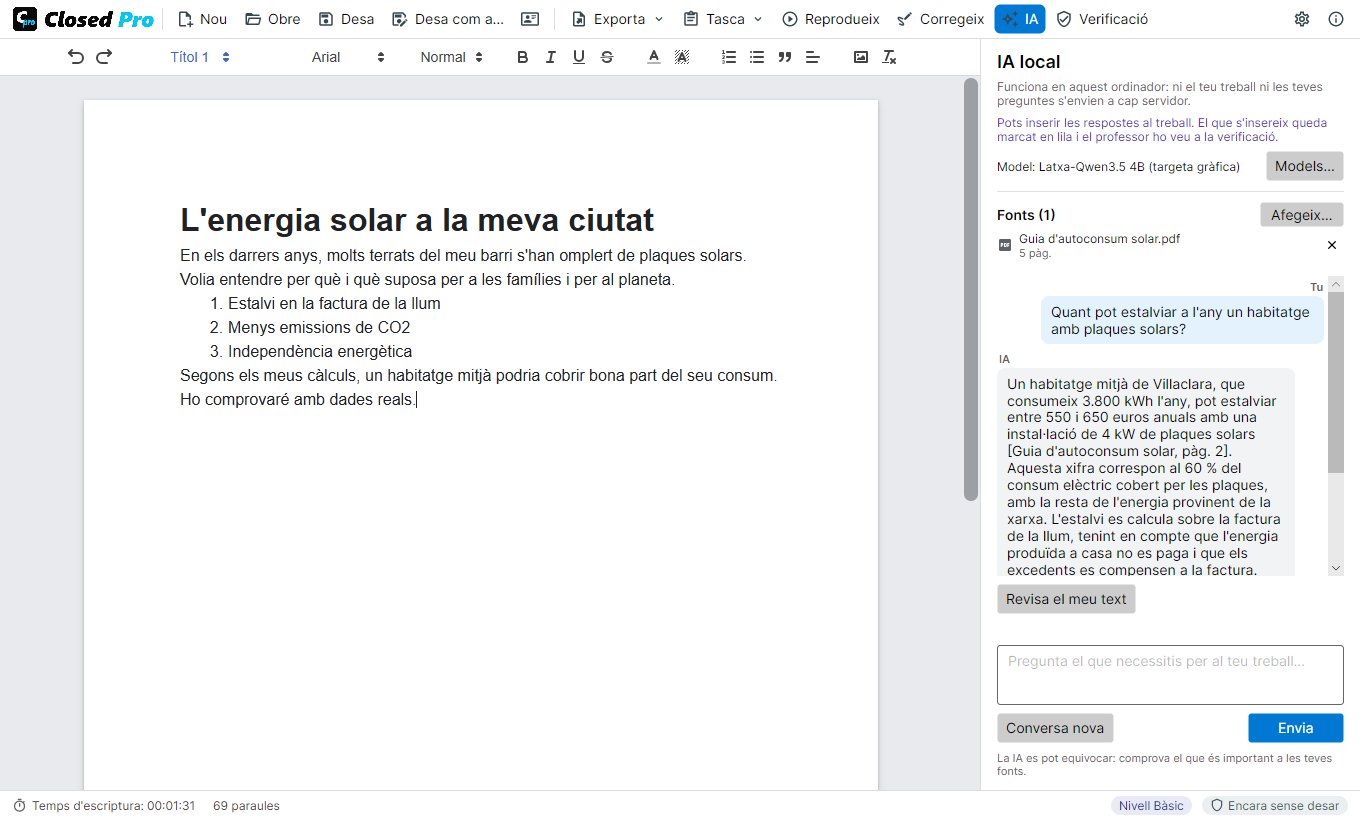Start a Conversa nova
Viewport: 1360px width, 820px height.
pyautogui.click(x=1055, y=728)
